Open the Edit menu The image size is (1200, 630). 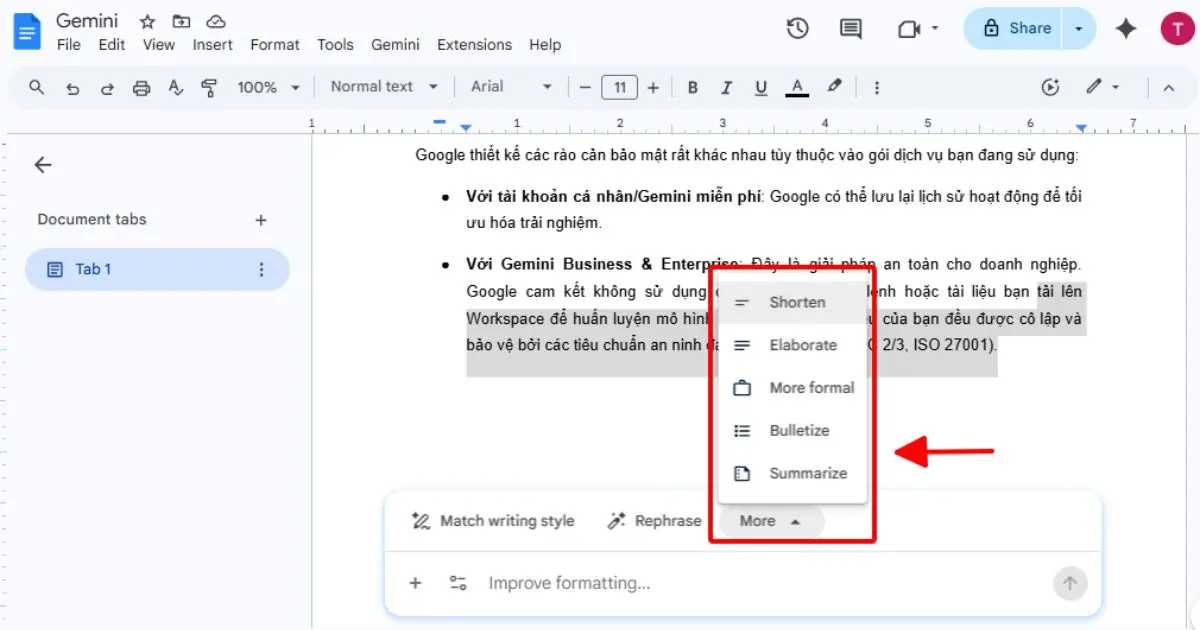(x=112, y=45)
